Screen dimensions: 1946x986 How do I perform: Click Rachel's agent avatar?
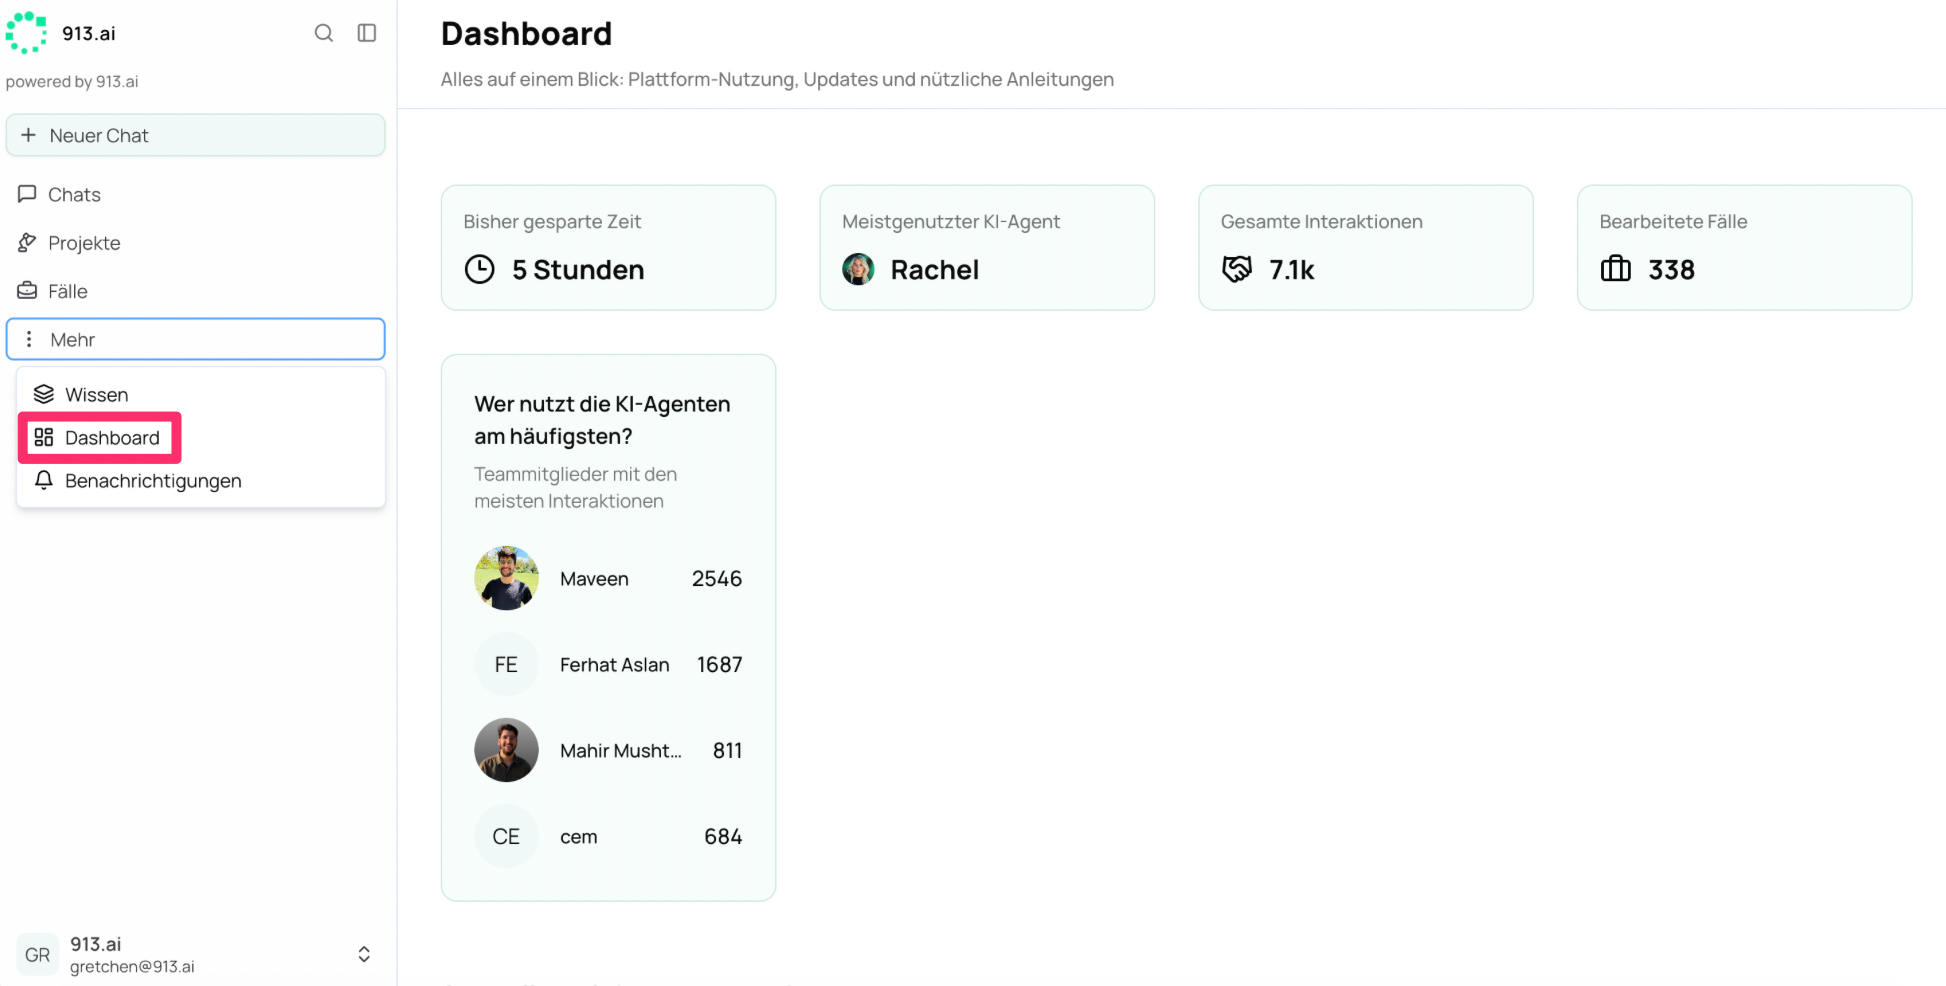tap(858, 269)
